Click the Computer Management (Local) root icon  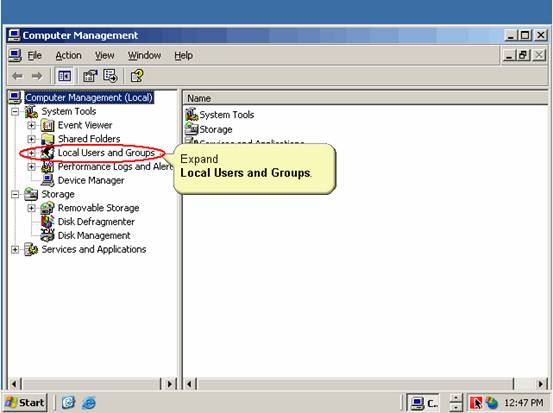tap(15, 98)
